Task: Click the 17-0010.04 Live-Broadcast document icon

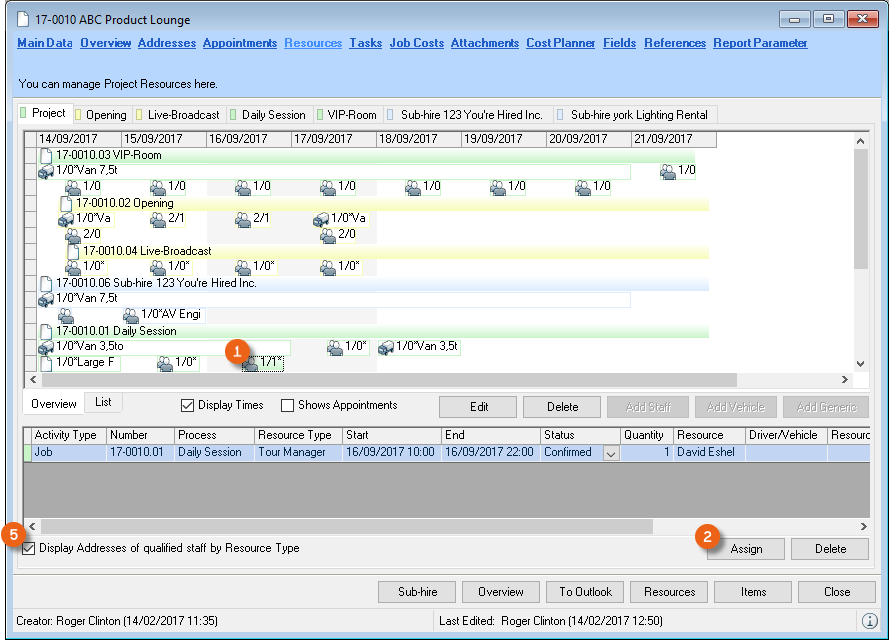Action: tap(73, 251)
